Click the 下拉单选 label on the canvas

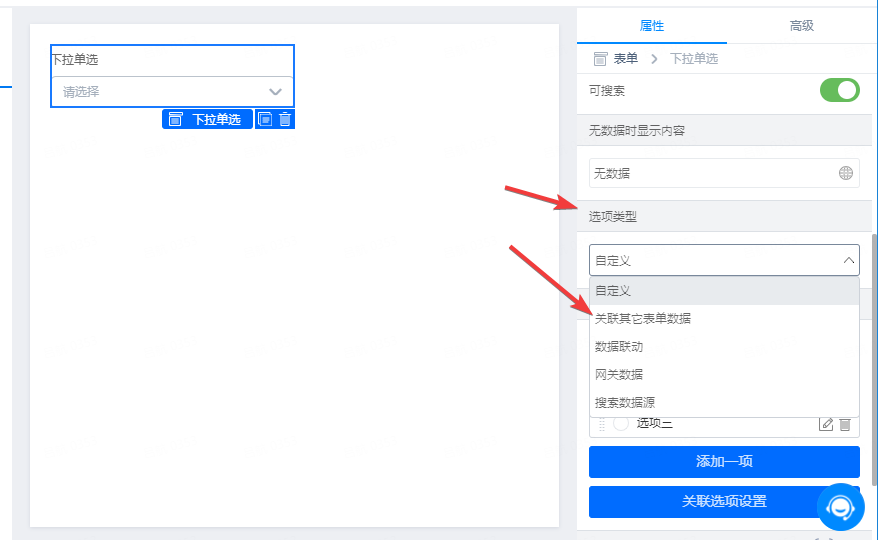(x=75, y=59)
